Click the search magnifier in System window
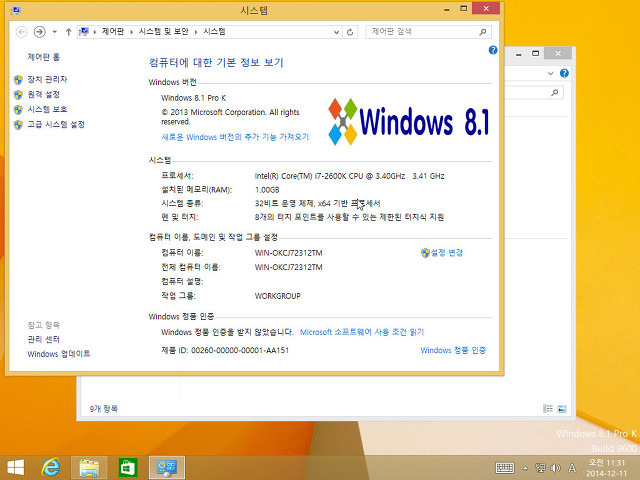This screenshot has height=480, width=640. (x=483, y=31)
